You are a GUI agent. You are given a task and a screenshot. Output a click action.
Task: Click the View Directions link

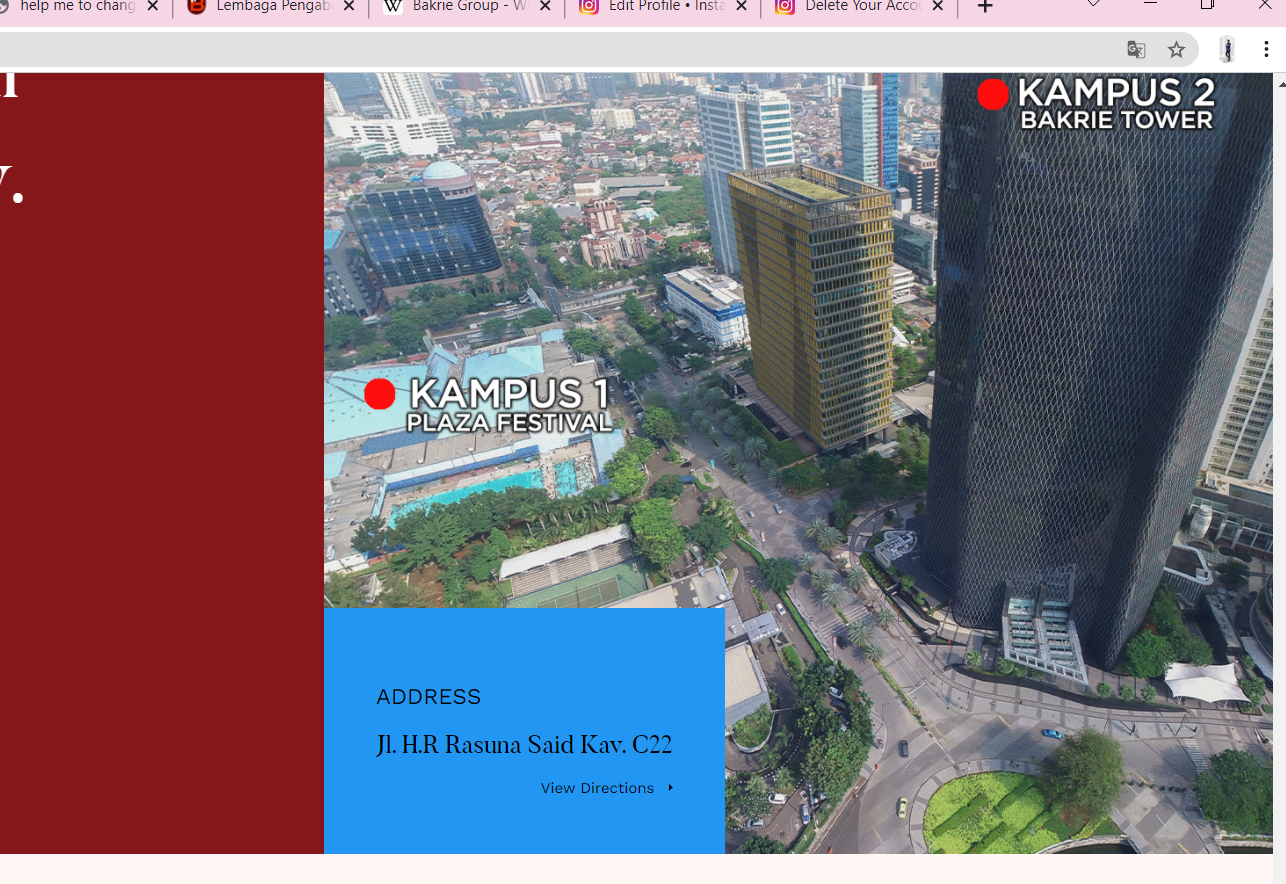597,788
